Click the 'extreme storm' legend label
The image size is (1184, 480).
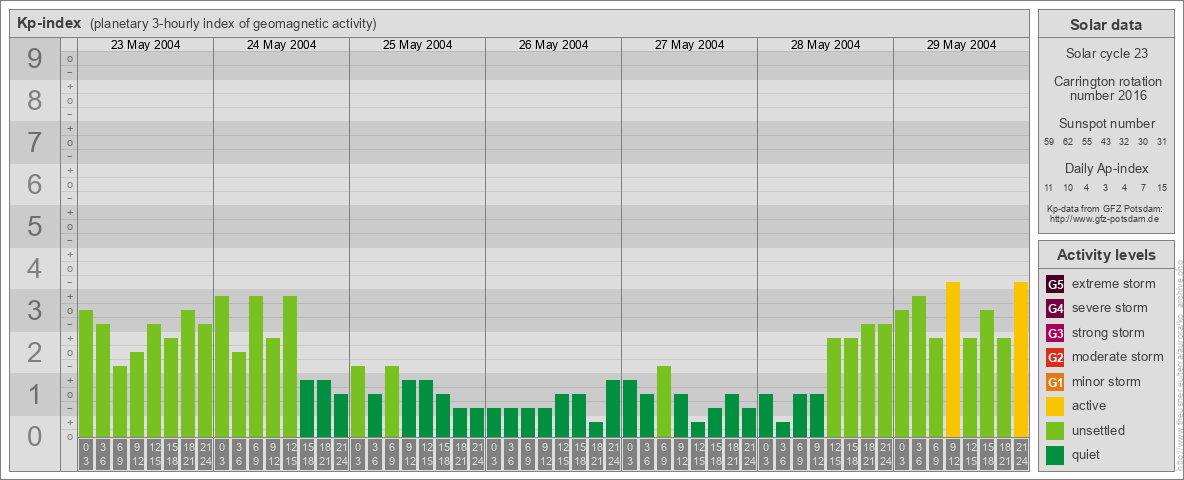tap(1114, 284)
